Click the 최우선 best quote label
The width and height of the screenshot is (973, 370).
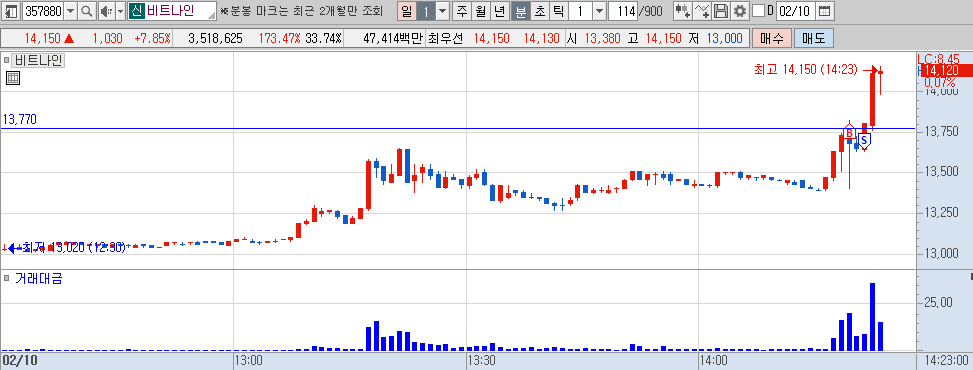(446, 38)
